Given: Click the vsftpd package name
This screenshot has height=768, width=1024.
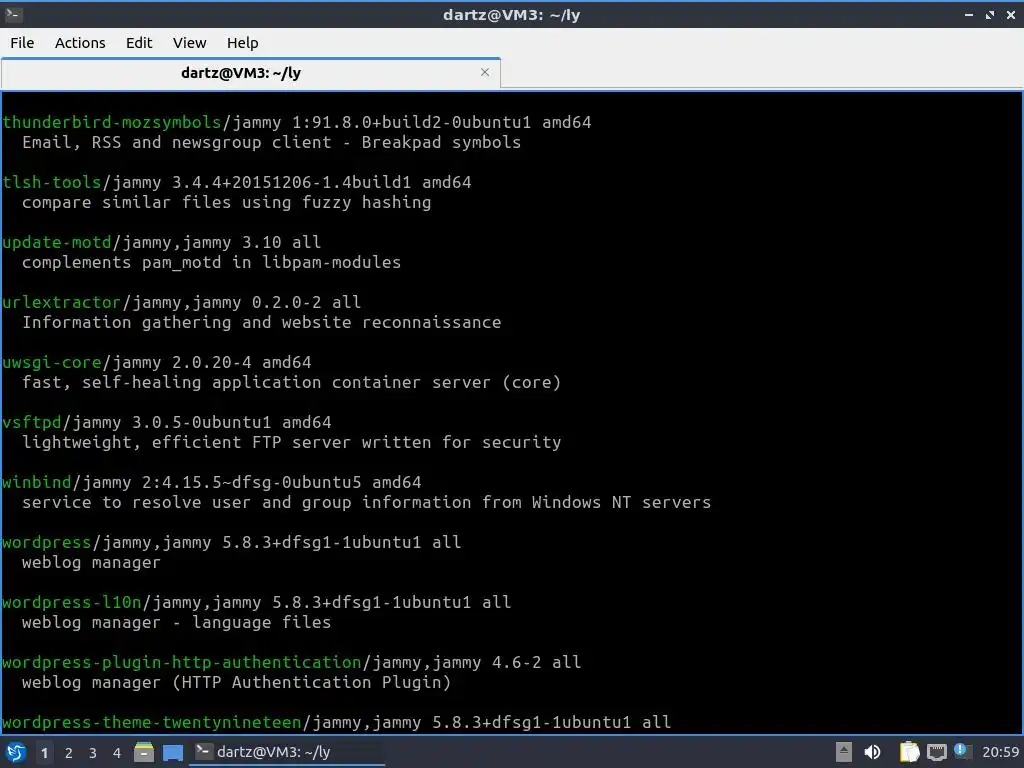Looking at the screenshot, I should [x=31, y=423].
